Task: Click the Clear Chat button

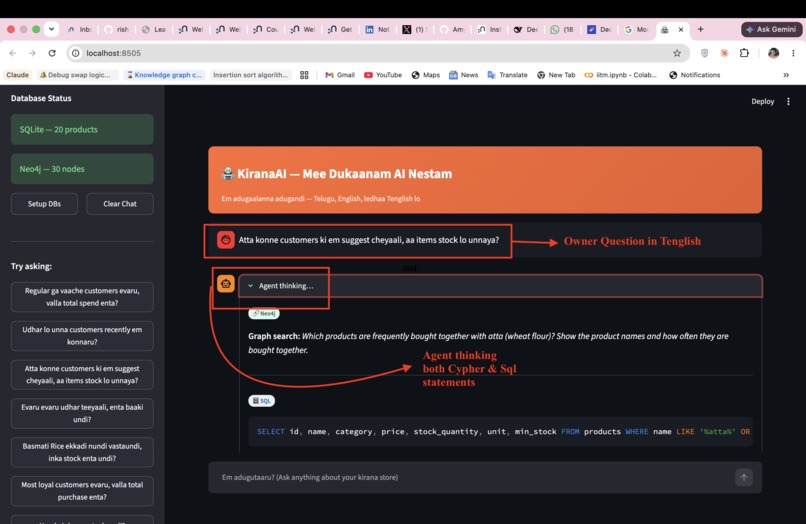Action: coord(120,204)
